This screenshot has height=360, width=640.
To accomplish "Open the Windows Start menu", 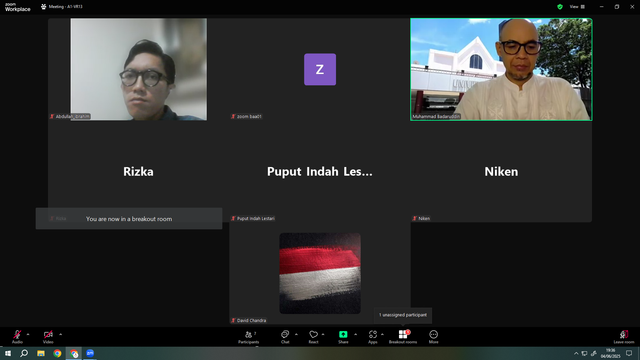I will tap(8, 353).
